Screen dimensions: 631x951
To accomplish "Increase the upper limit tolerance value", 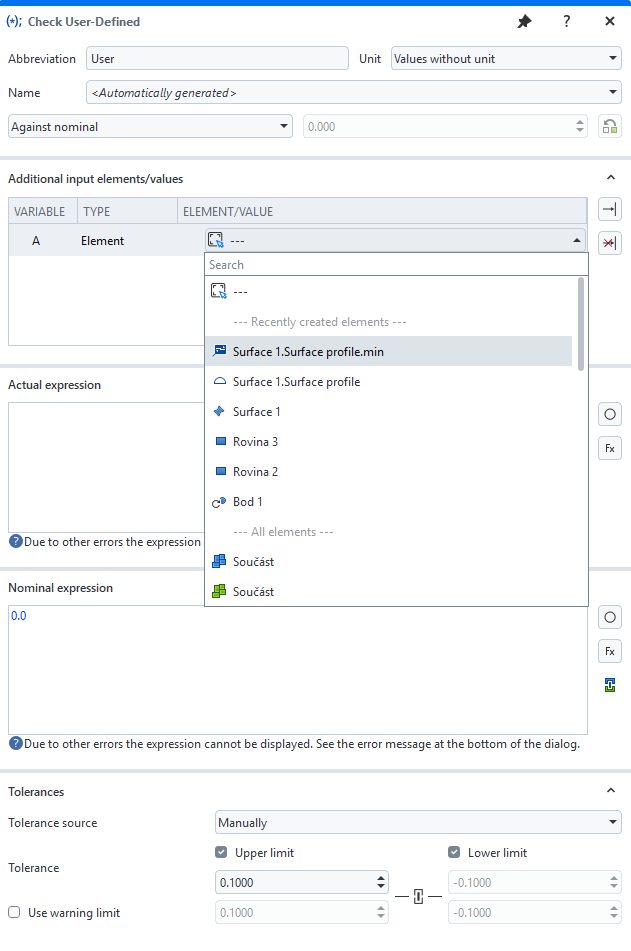I will [380, 878].
